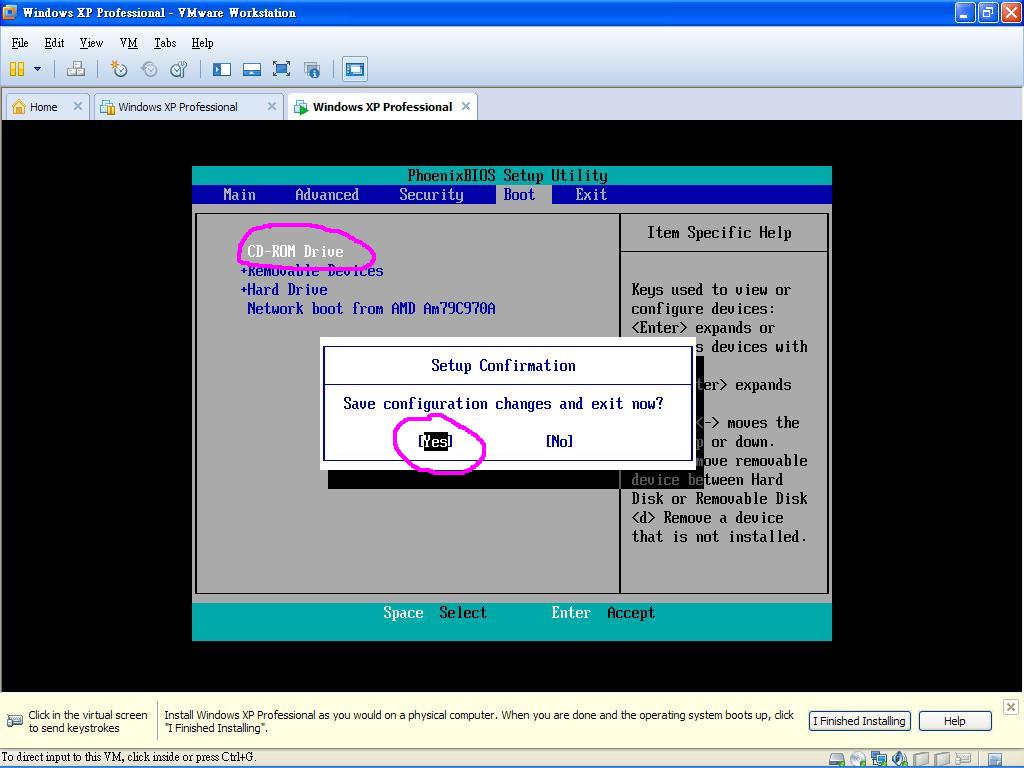Click the Setup Confirmation dialog title

point(504,366)
